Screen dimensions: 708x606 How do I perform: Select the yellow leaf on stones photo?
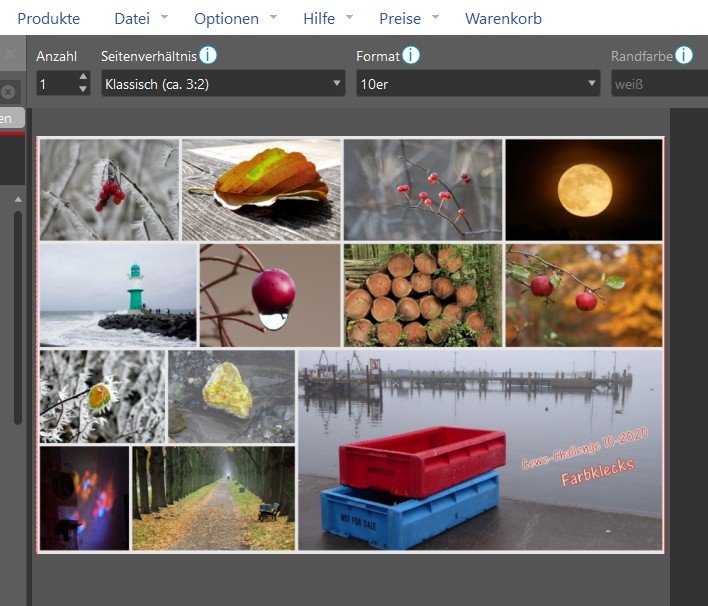(232, 396)
